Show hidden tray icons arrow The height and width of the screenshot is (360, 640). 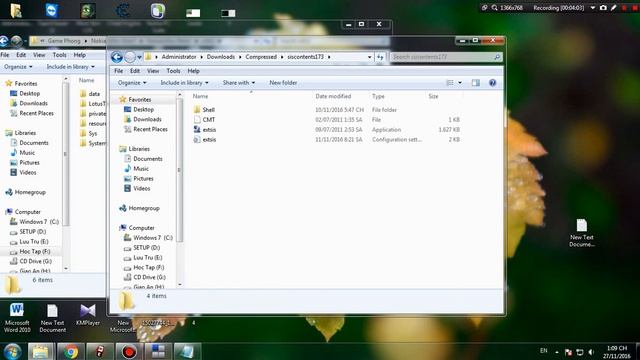pyautogui.click(x=557, y=351)
